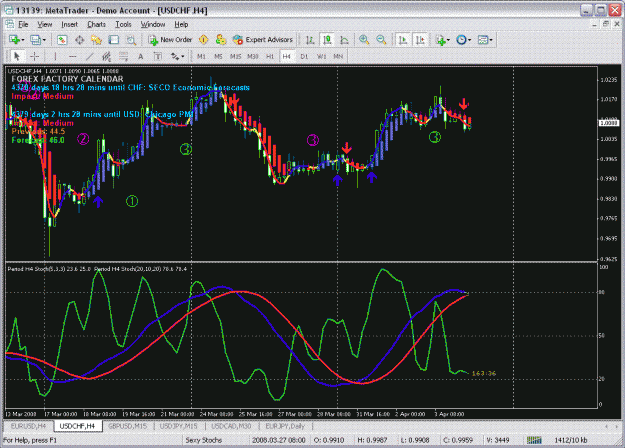This screenshot has height=448, width=625.
Task: Open the Charts menu
Action: point(96,24)
